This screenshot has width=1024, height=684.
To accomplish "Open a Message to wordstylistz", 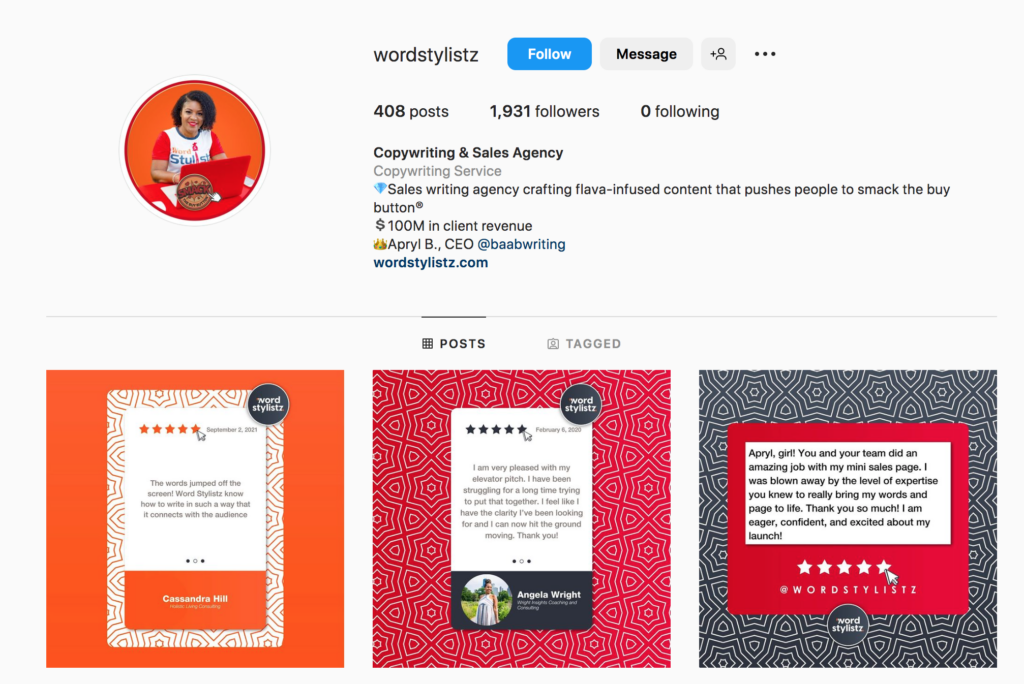I will click(x=646, y=54).
